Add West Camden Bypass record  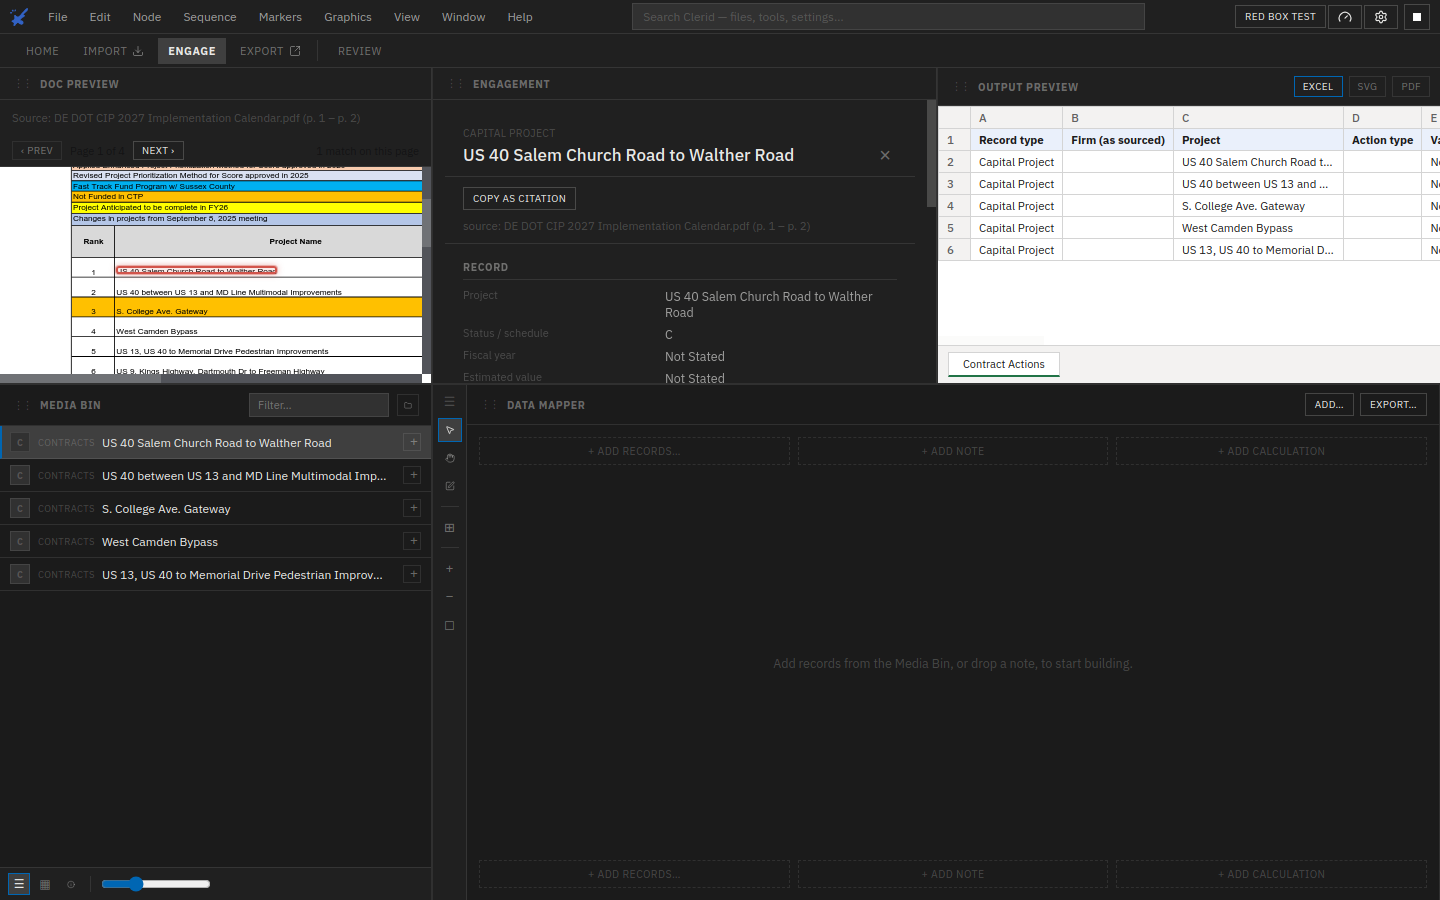tap(413, 541)
